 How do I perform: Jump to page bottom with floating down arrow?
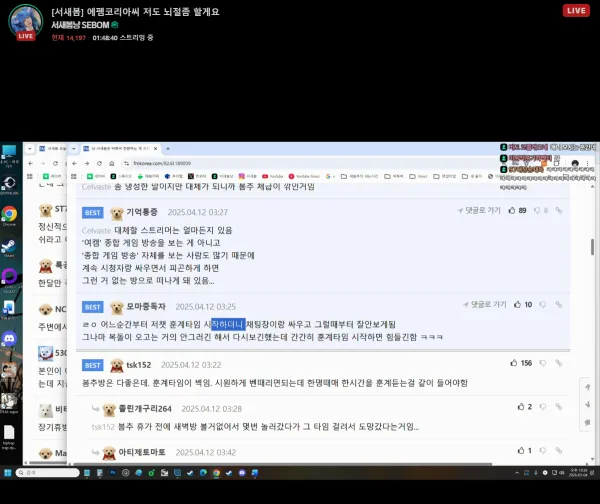tap(587, 405)
